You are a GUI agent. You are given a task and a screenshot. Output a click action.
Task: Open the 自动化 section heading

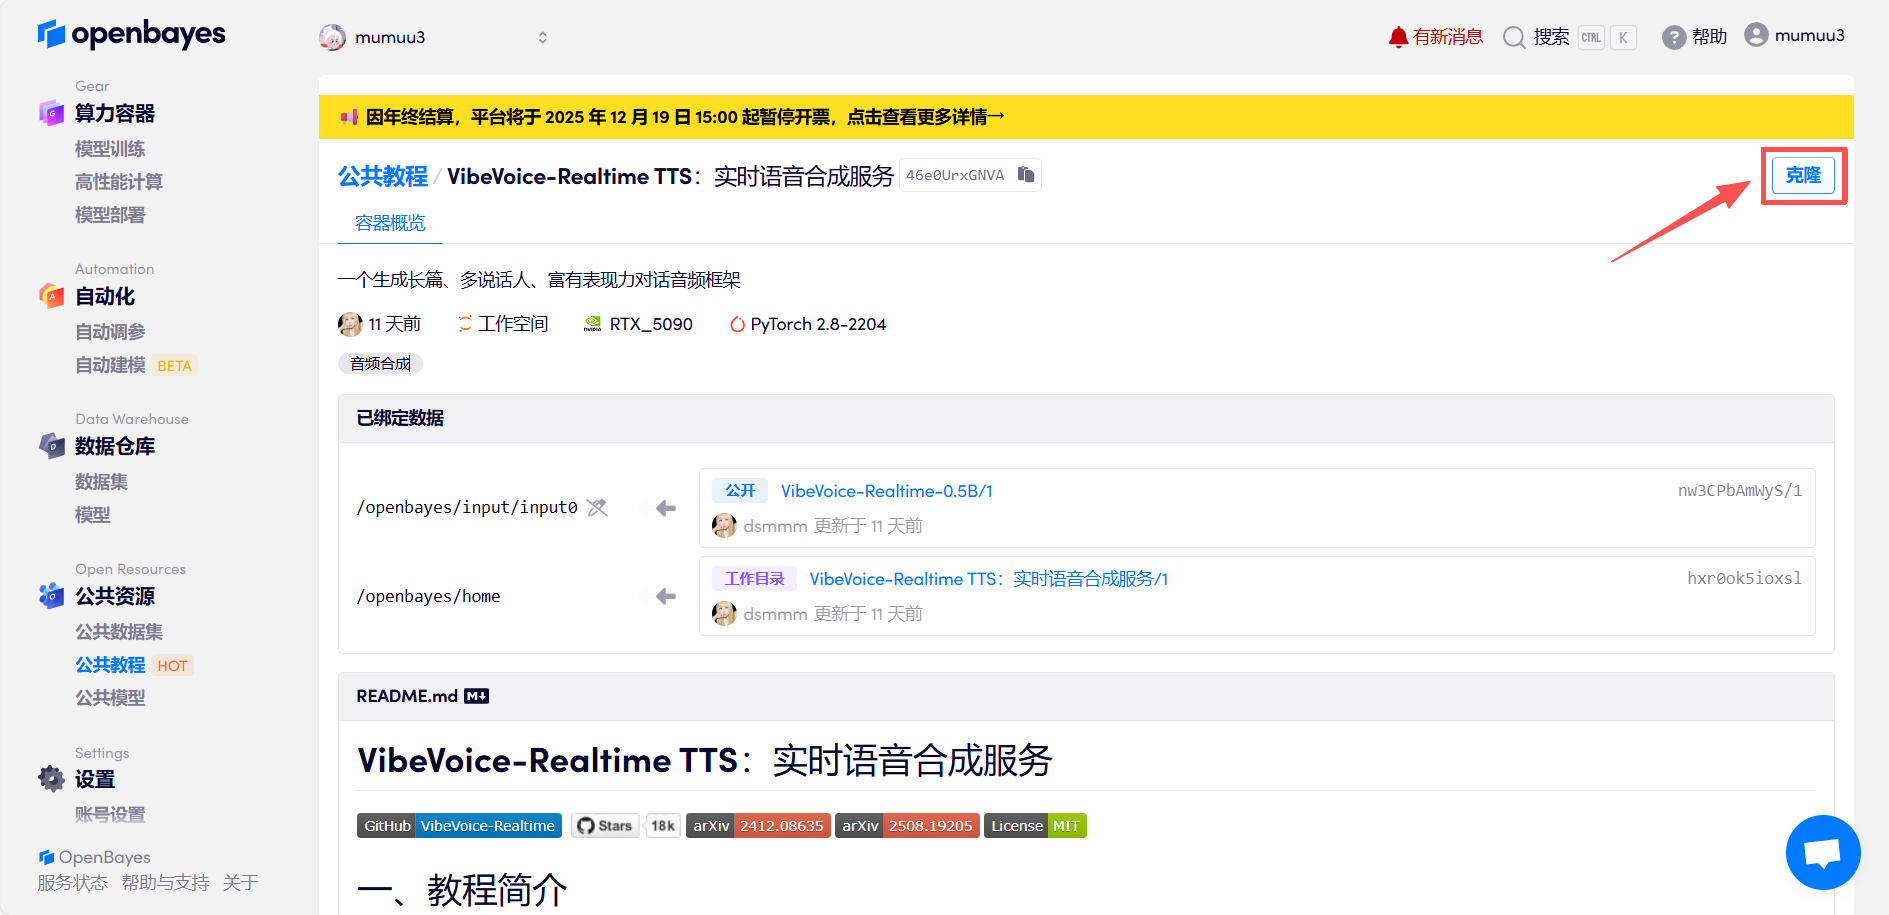105,296
